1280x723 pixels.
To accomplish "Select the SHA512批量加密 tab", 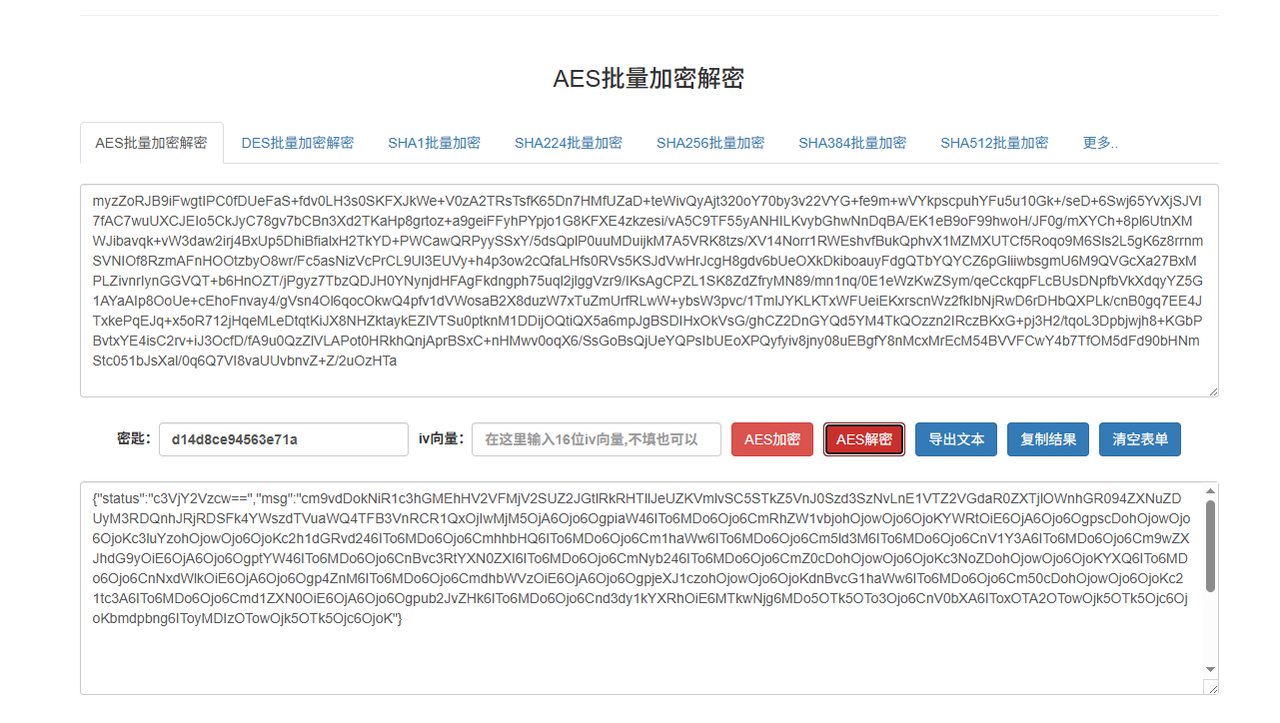I will click(x=994, y=143).
